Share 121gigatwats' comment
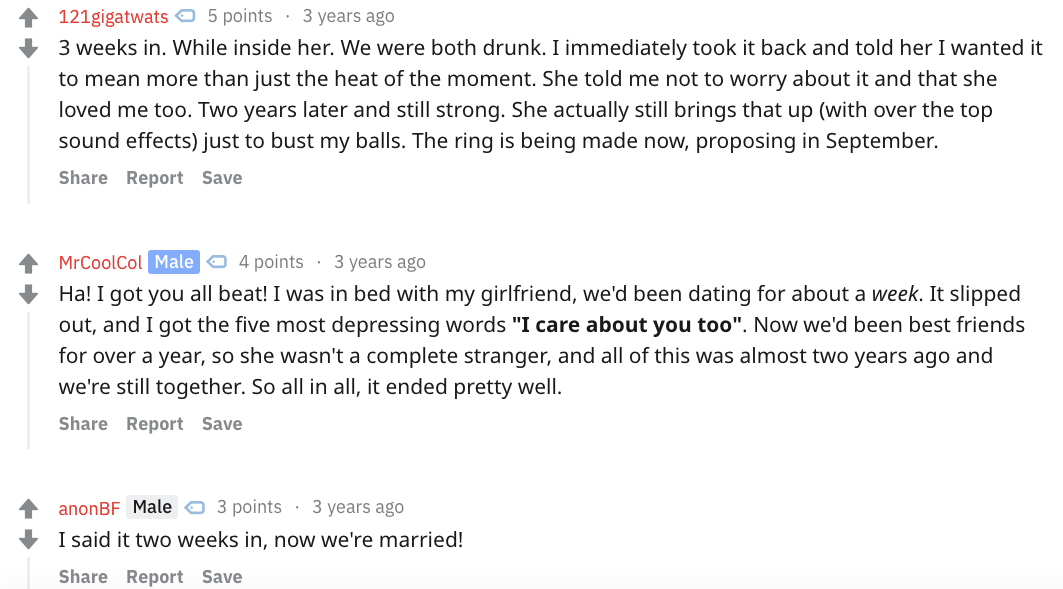1063x589 pixels. [x=83, y=178]
